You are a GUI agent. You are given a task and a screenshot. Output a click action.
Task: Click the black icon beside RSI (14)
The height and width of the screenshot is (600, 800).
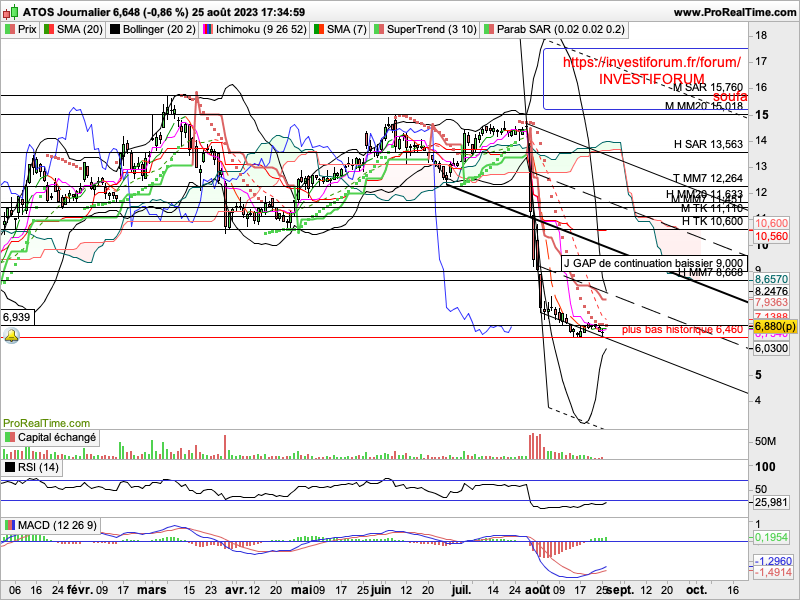click(x=10, y=467)
